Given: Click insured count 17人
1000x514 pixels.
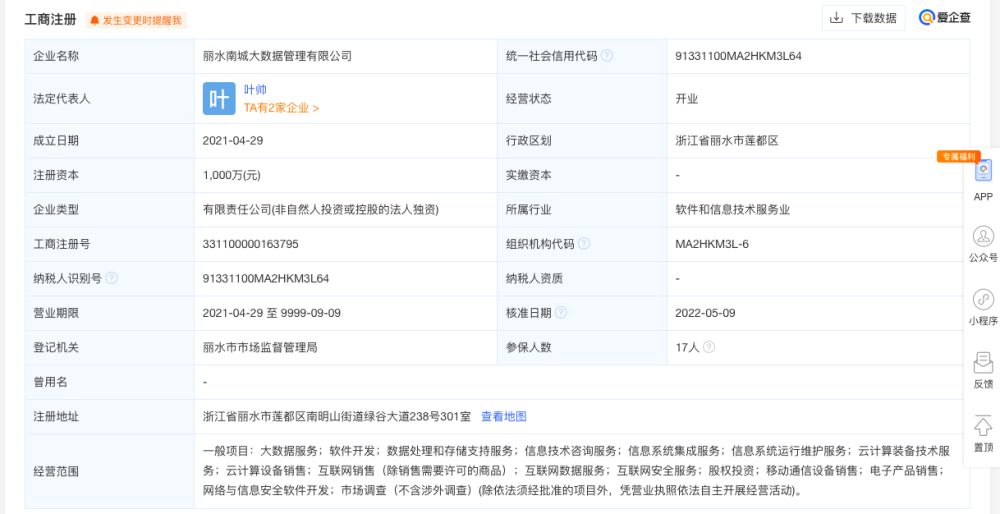Looking at the screenshot, I should tap(688, 348).
